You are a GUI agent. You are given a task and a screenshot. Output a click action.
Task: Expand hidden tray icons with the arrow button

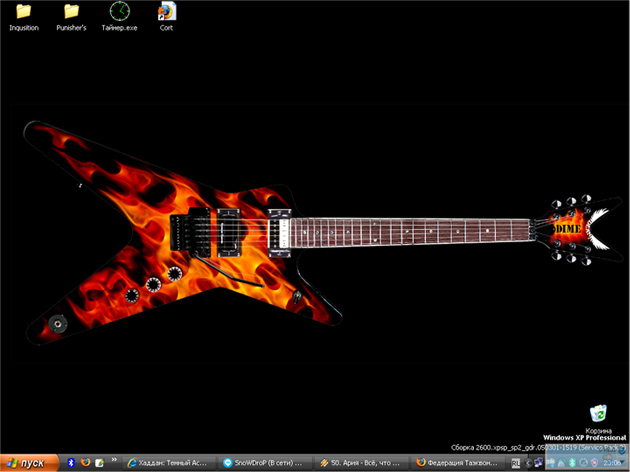pos(528,463)
